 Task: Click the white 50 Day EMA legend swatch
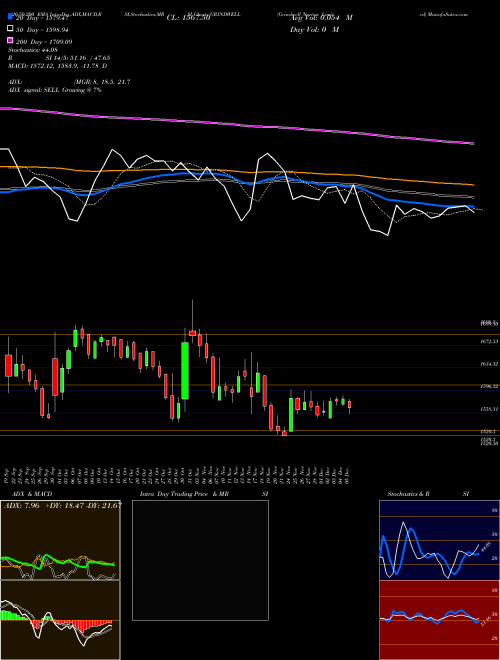(x=10, y=29)
